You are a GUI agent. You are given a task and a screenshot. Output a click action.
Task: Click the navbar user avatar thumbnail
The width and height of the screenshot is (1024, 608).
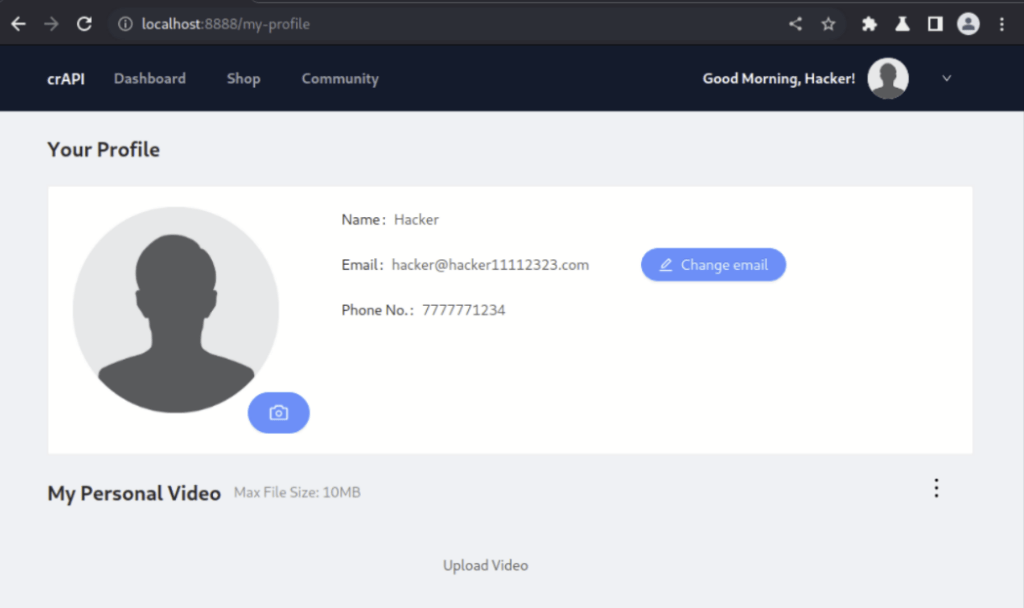[888, 79]
